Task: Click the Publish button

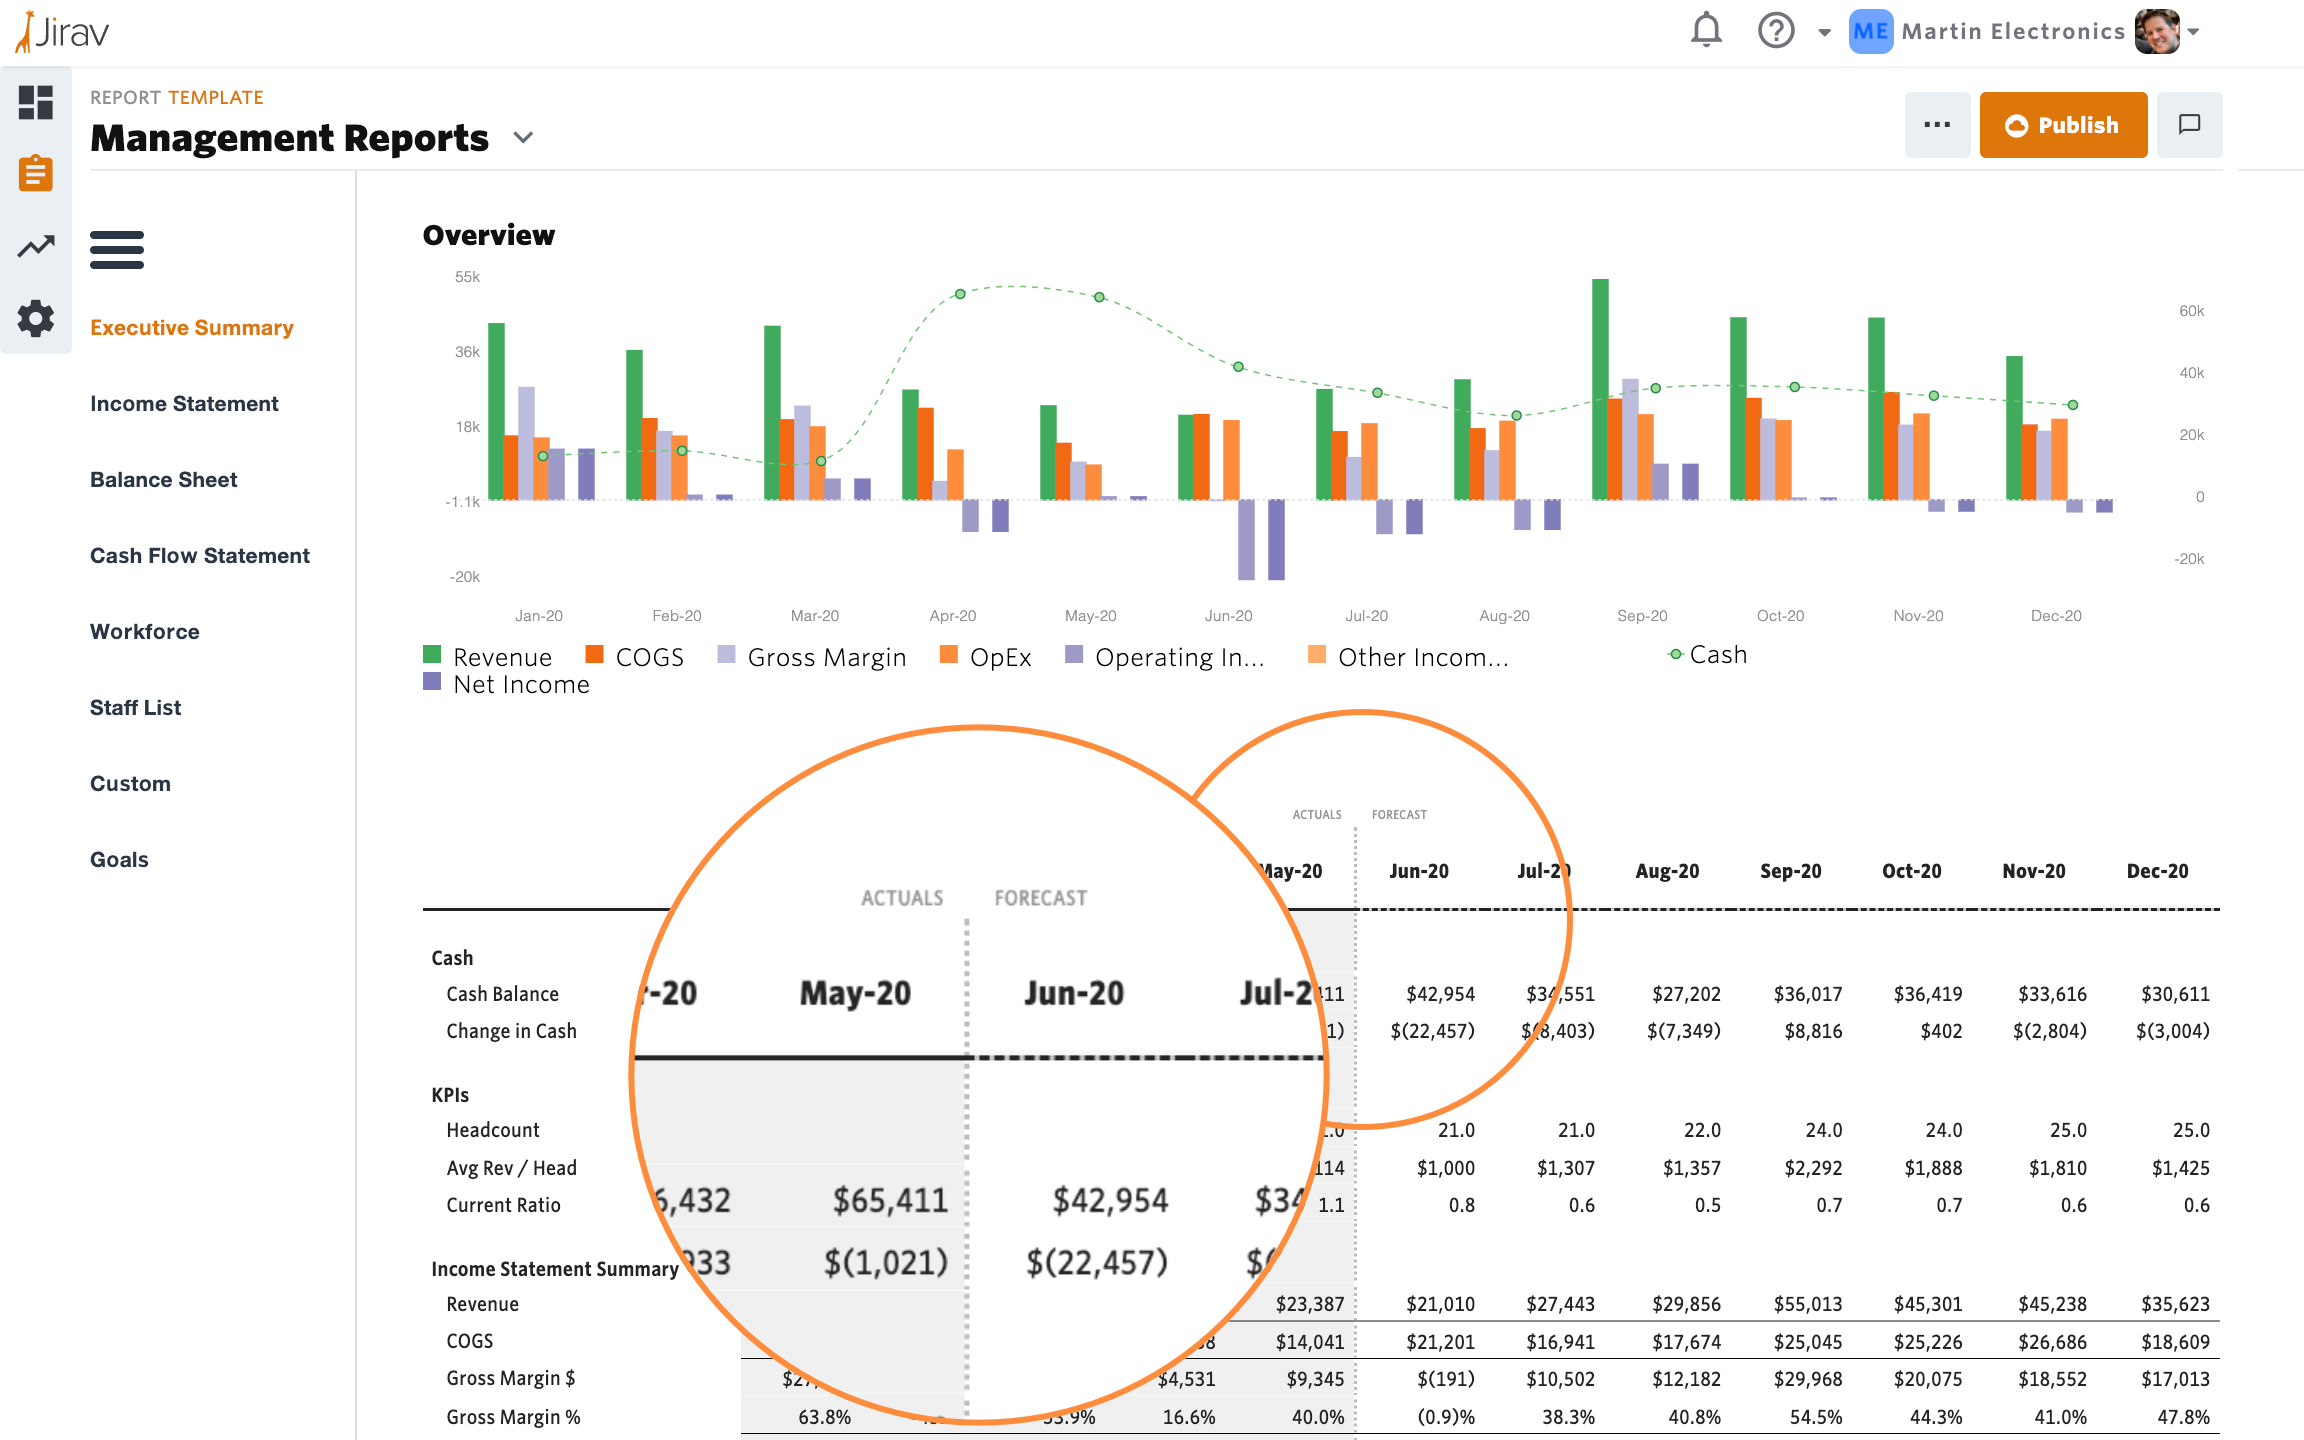Action: pyautogui.click(x=2063, y=124)
